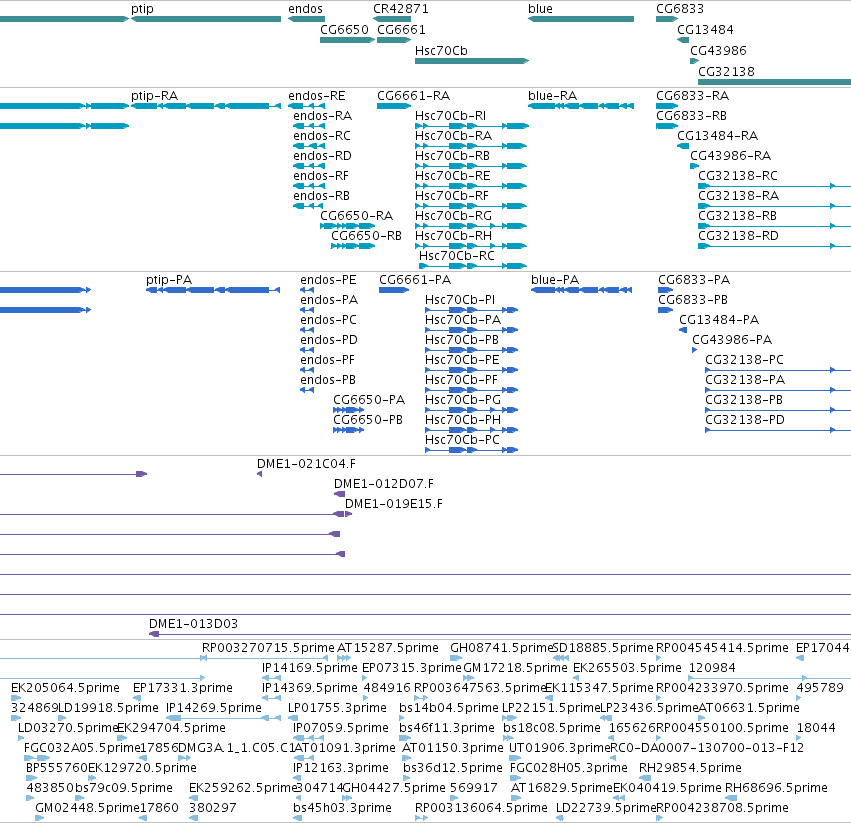This screenshot has width=851, height=823.
Task: Click the CG6650-PA protein label
Action: click(370, 400)
